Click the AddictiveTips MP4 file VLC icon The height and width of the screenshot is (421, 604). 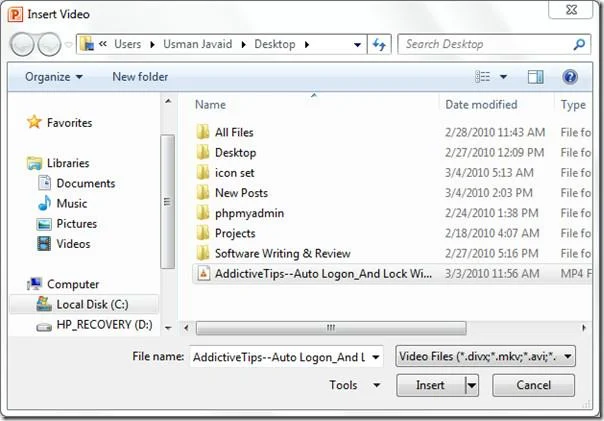pos(203,273)
